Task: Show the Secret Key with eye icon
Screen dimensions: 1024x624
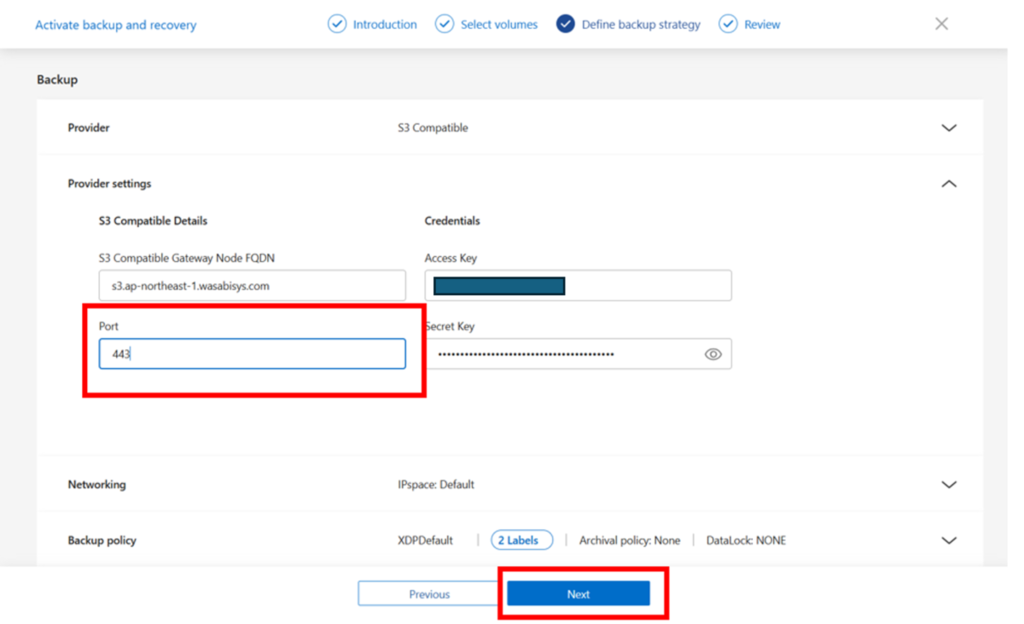Action: (713, 354)
